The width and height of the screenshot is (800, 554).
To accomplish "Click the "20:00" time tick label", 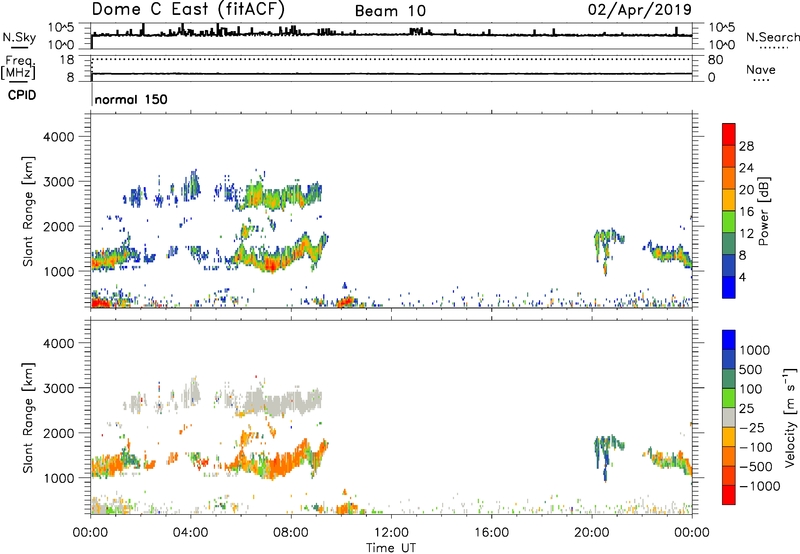I will (x=592, y=533).
